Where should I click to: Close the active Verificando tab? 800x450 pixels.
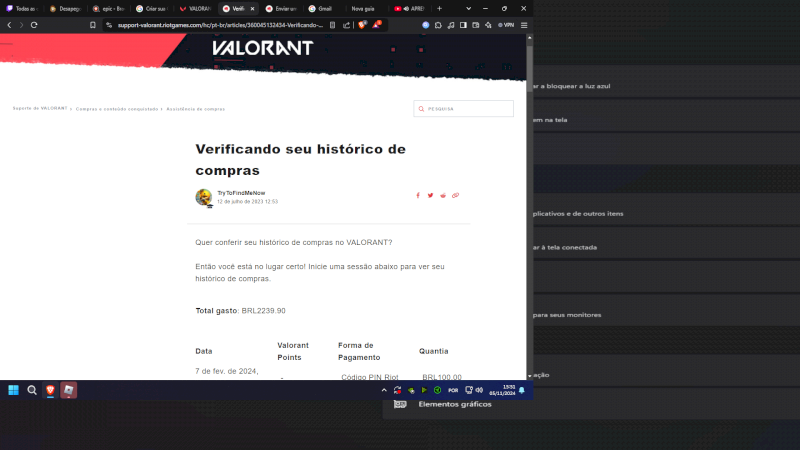click(x=253, y=9)
